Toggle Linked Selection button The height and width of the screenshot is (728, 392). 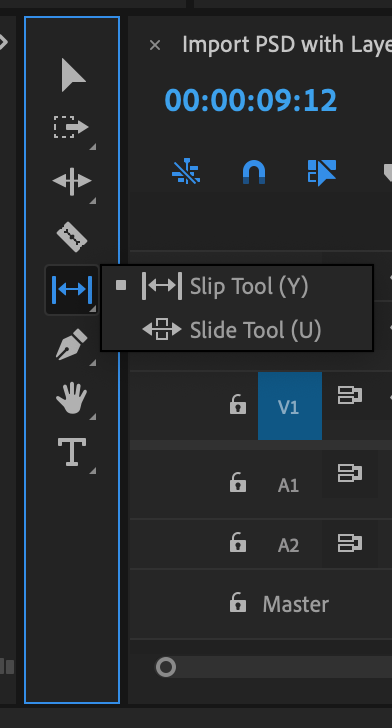pyautogui.click(x=322, y=172)
